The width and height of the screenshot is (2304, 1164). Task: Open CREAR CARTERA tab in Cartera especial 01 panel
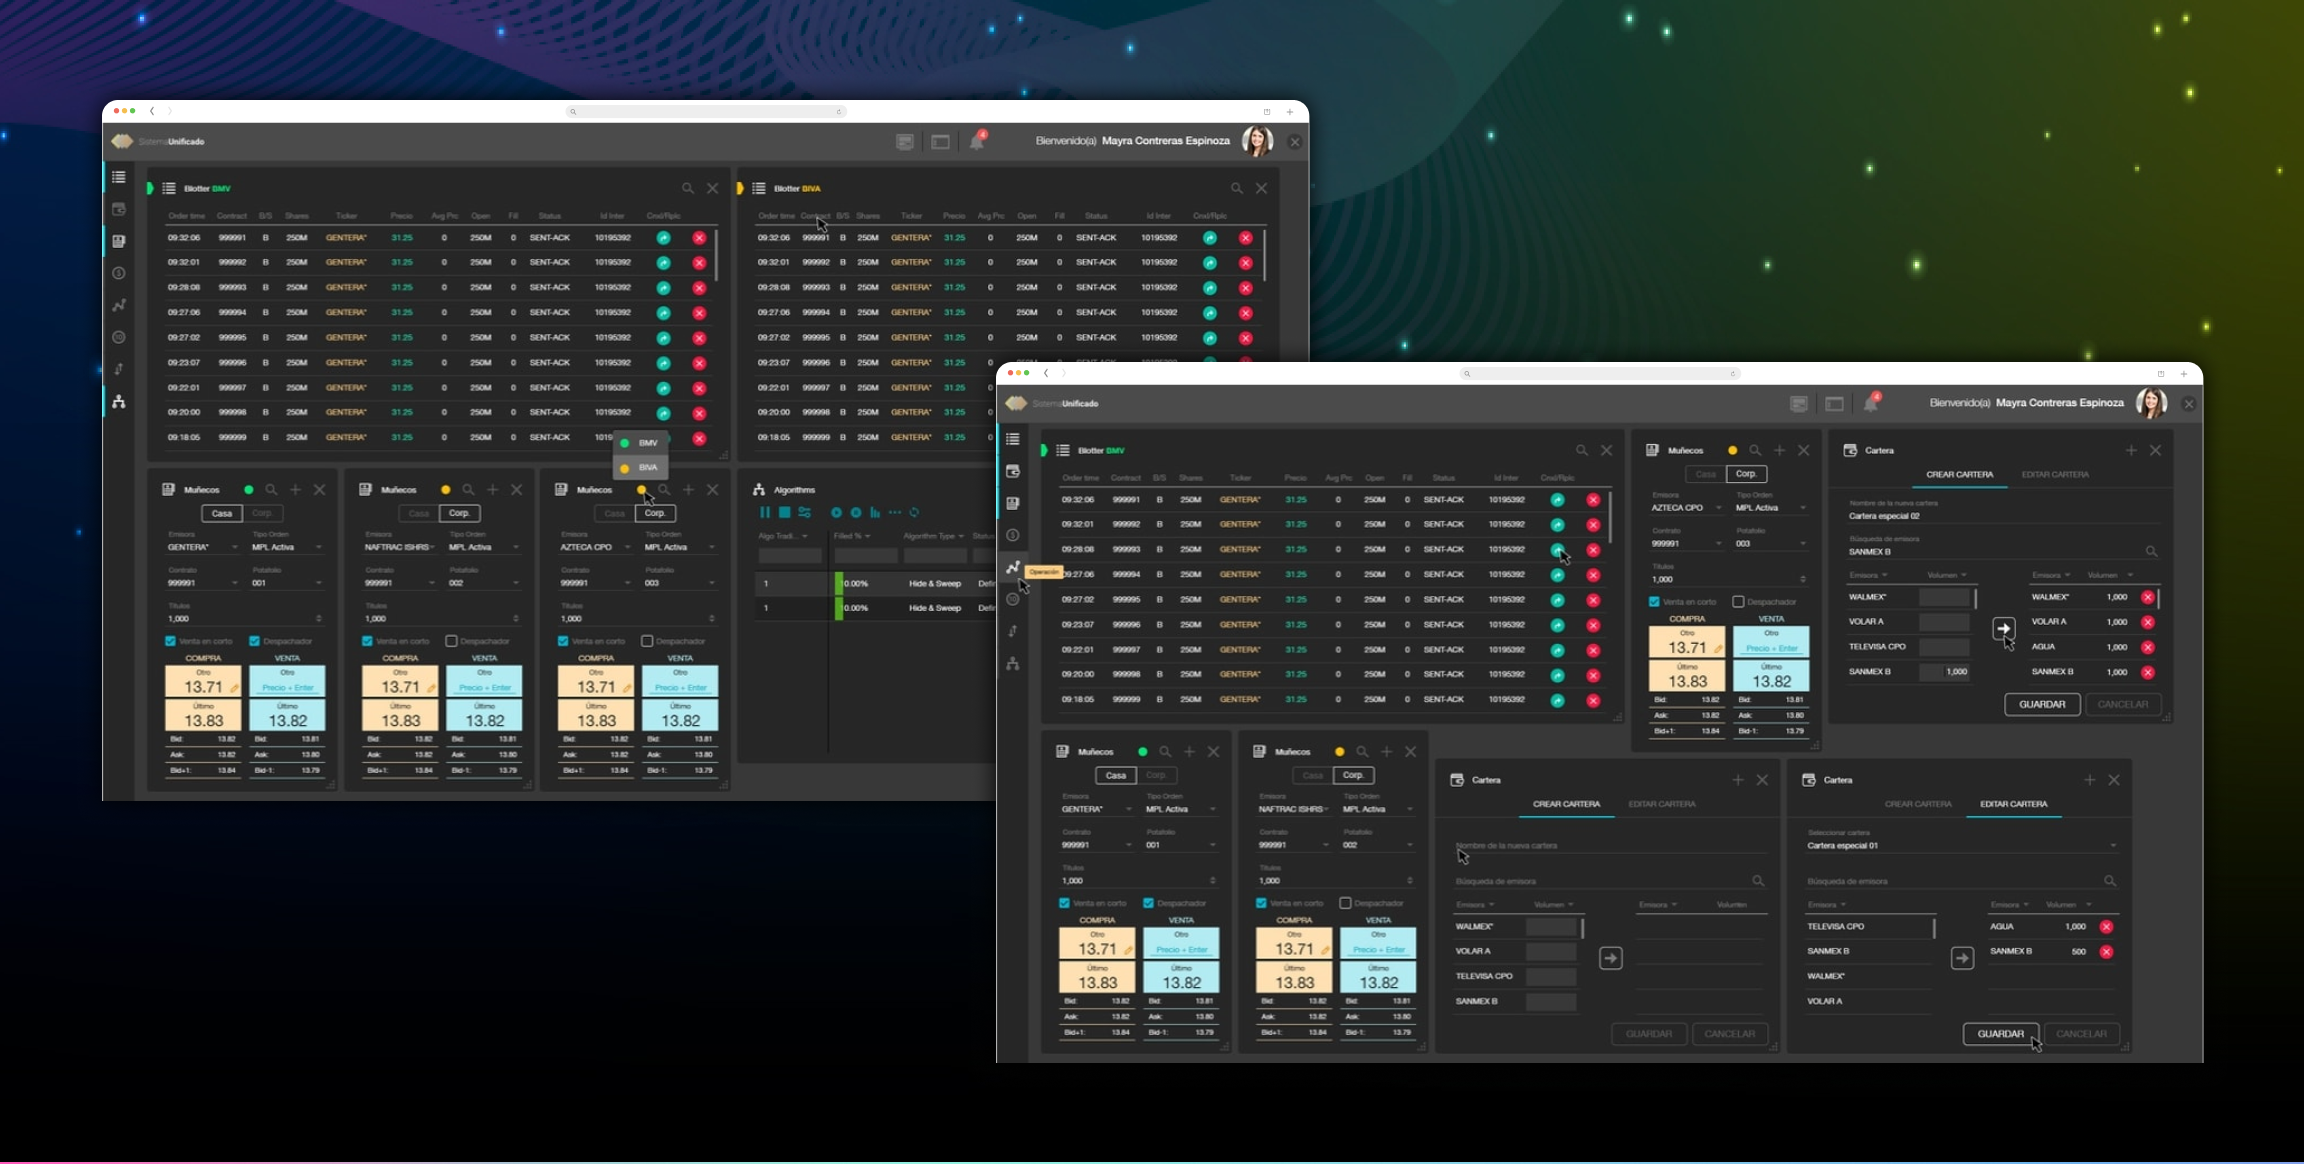coord(1917,804)
